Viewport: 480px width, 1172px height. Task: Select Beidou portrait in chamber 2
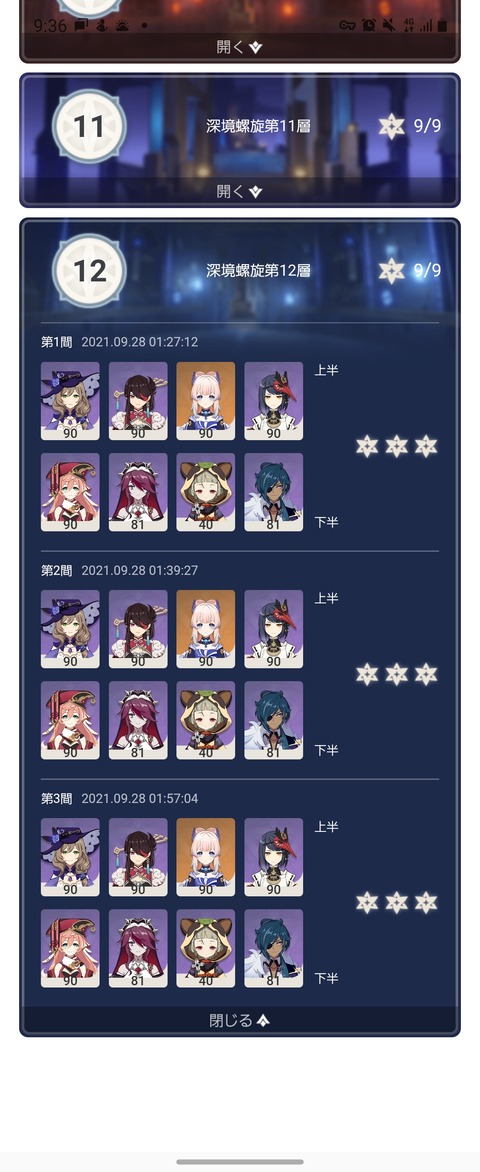[138, 629]
